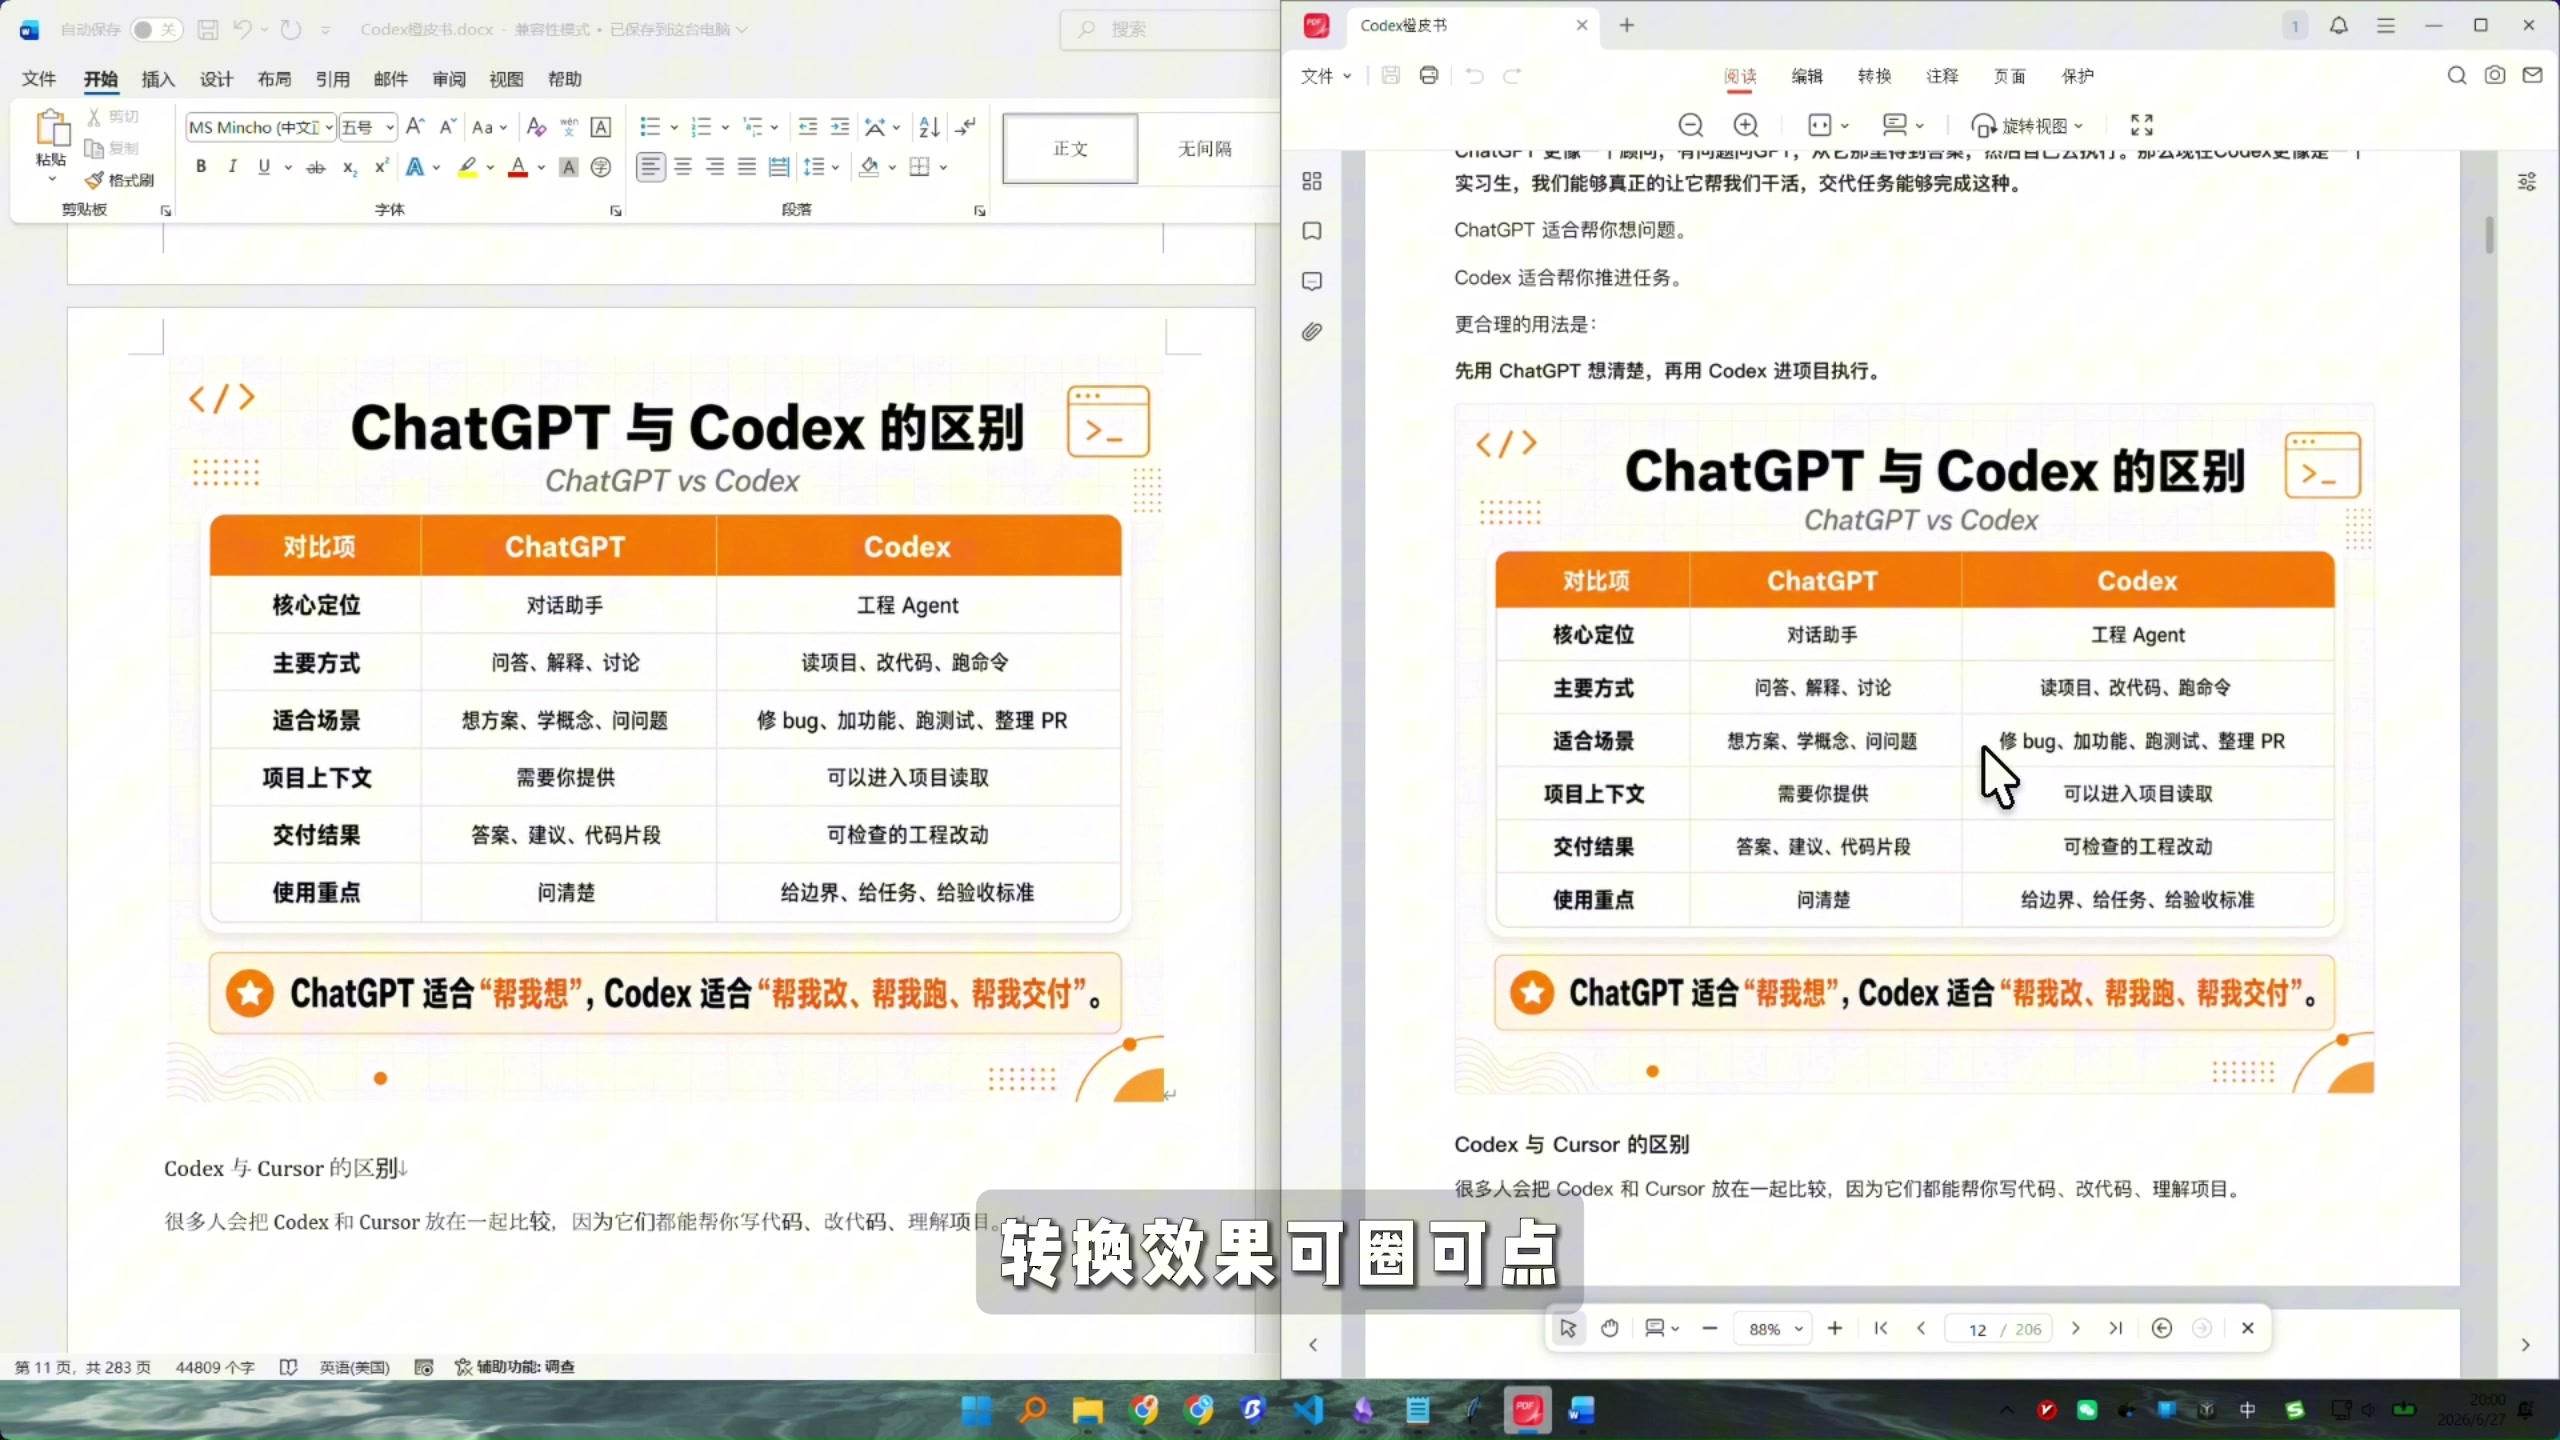This screenshot has width=2560, height=1440.
Task: Click the PDF zoom in magnifier icon
Action: [1746, 125]
